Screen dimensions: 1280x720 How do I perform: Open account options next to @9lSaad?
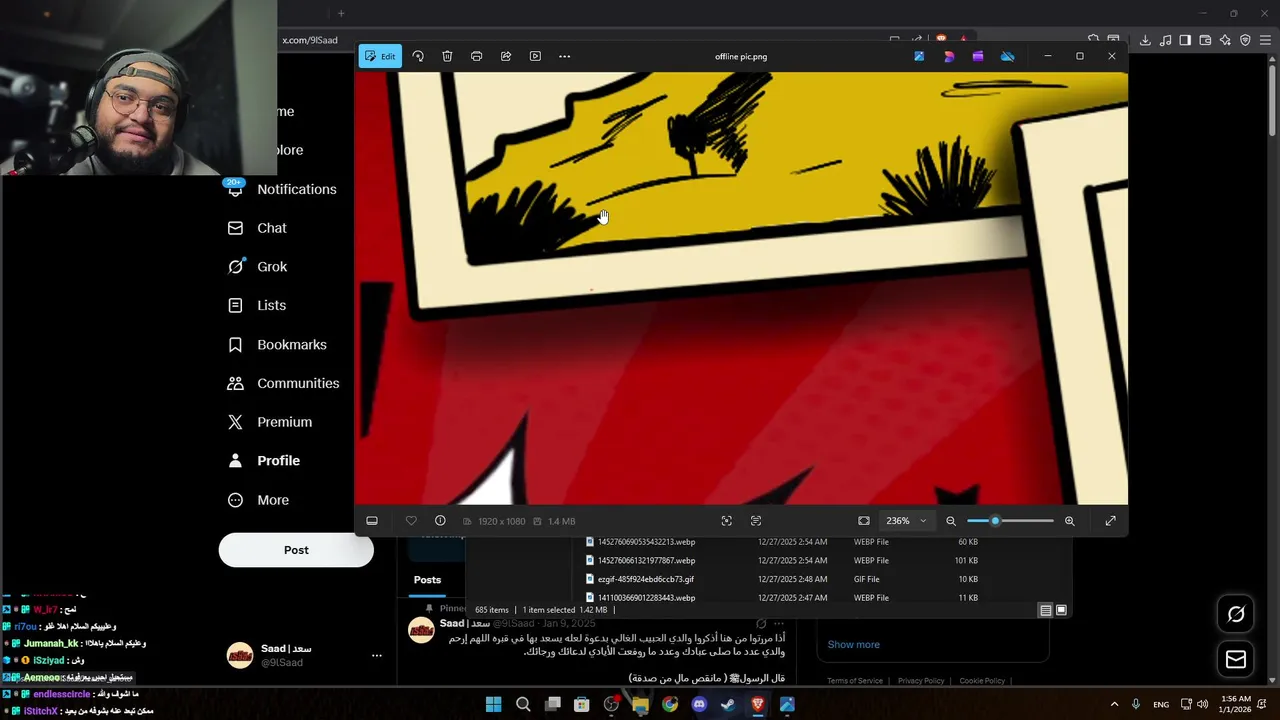pyautogui.click(x=377, y=656)
